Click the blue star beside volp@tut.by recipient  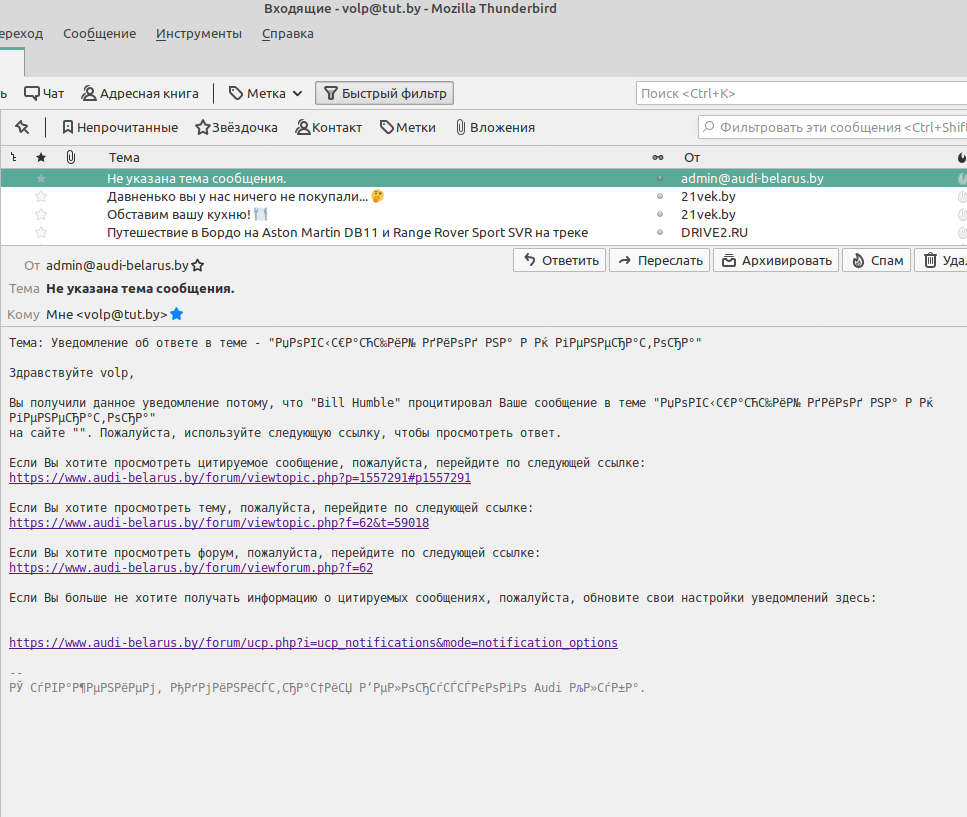pos(177,314)
